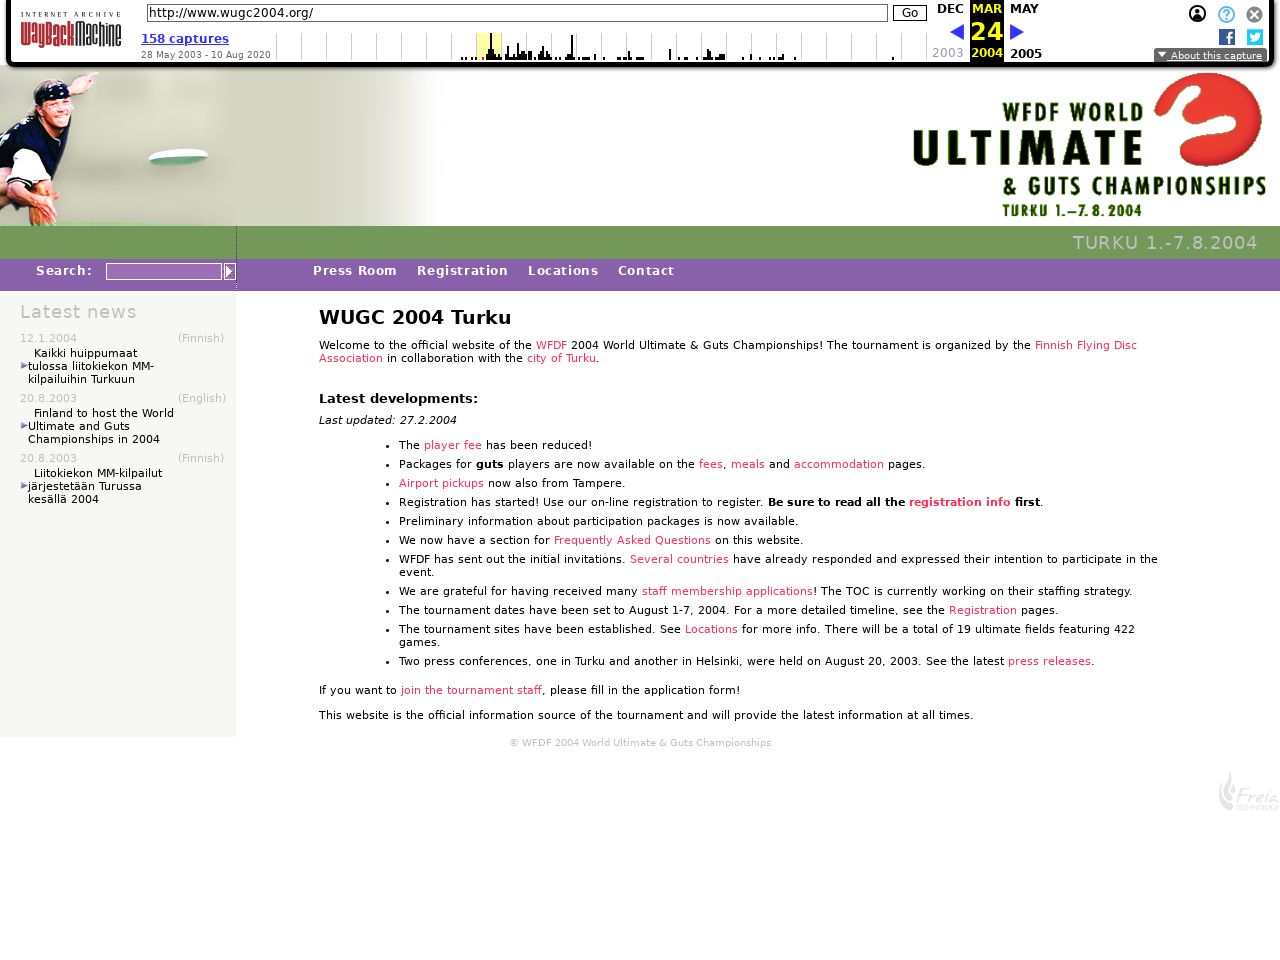The image size is (1280, 960).
Task: Share capture on Facebook
Action: [1227, 37]
